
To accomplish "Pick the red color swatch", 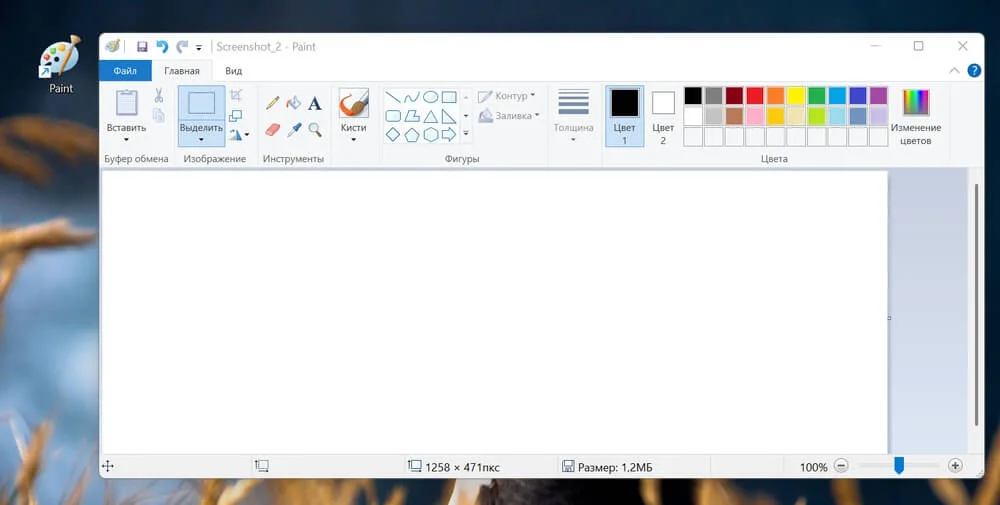I will 754,96.
